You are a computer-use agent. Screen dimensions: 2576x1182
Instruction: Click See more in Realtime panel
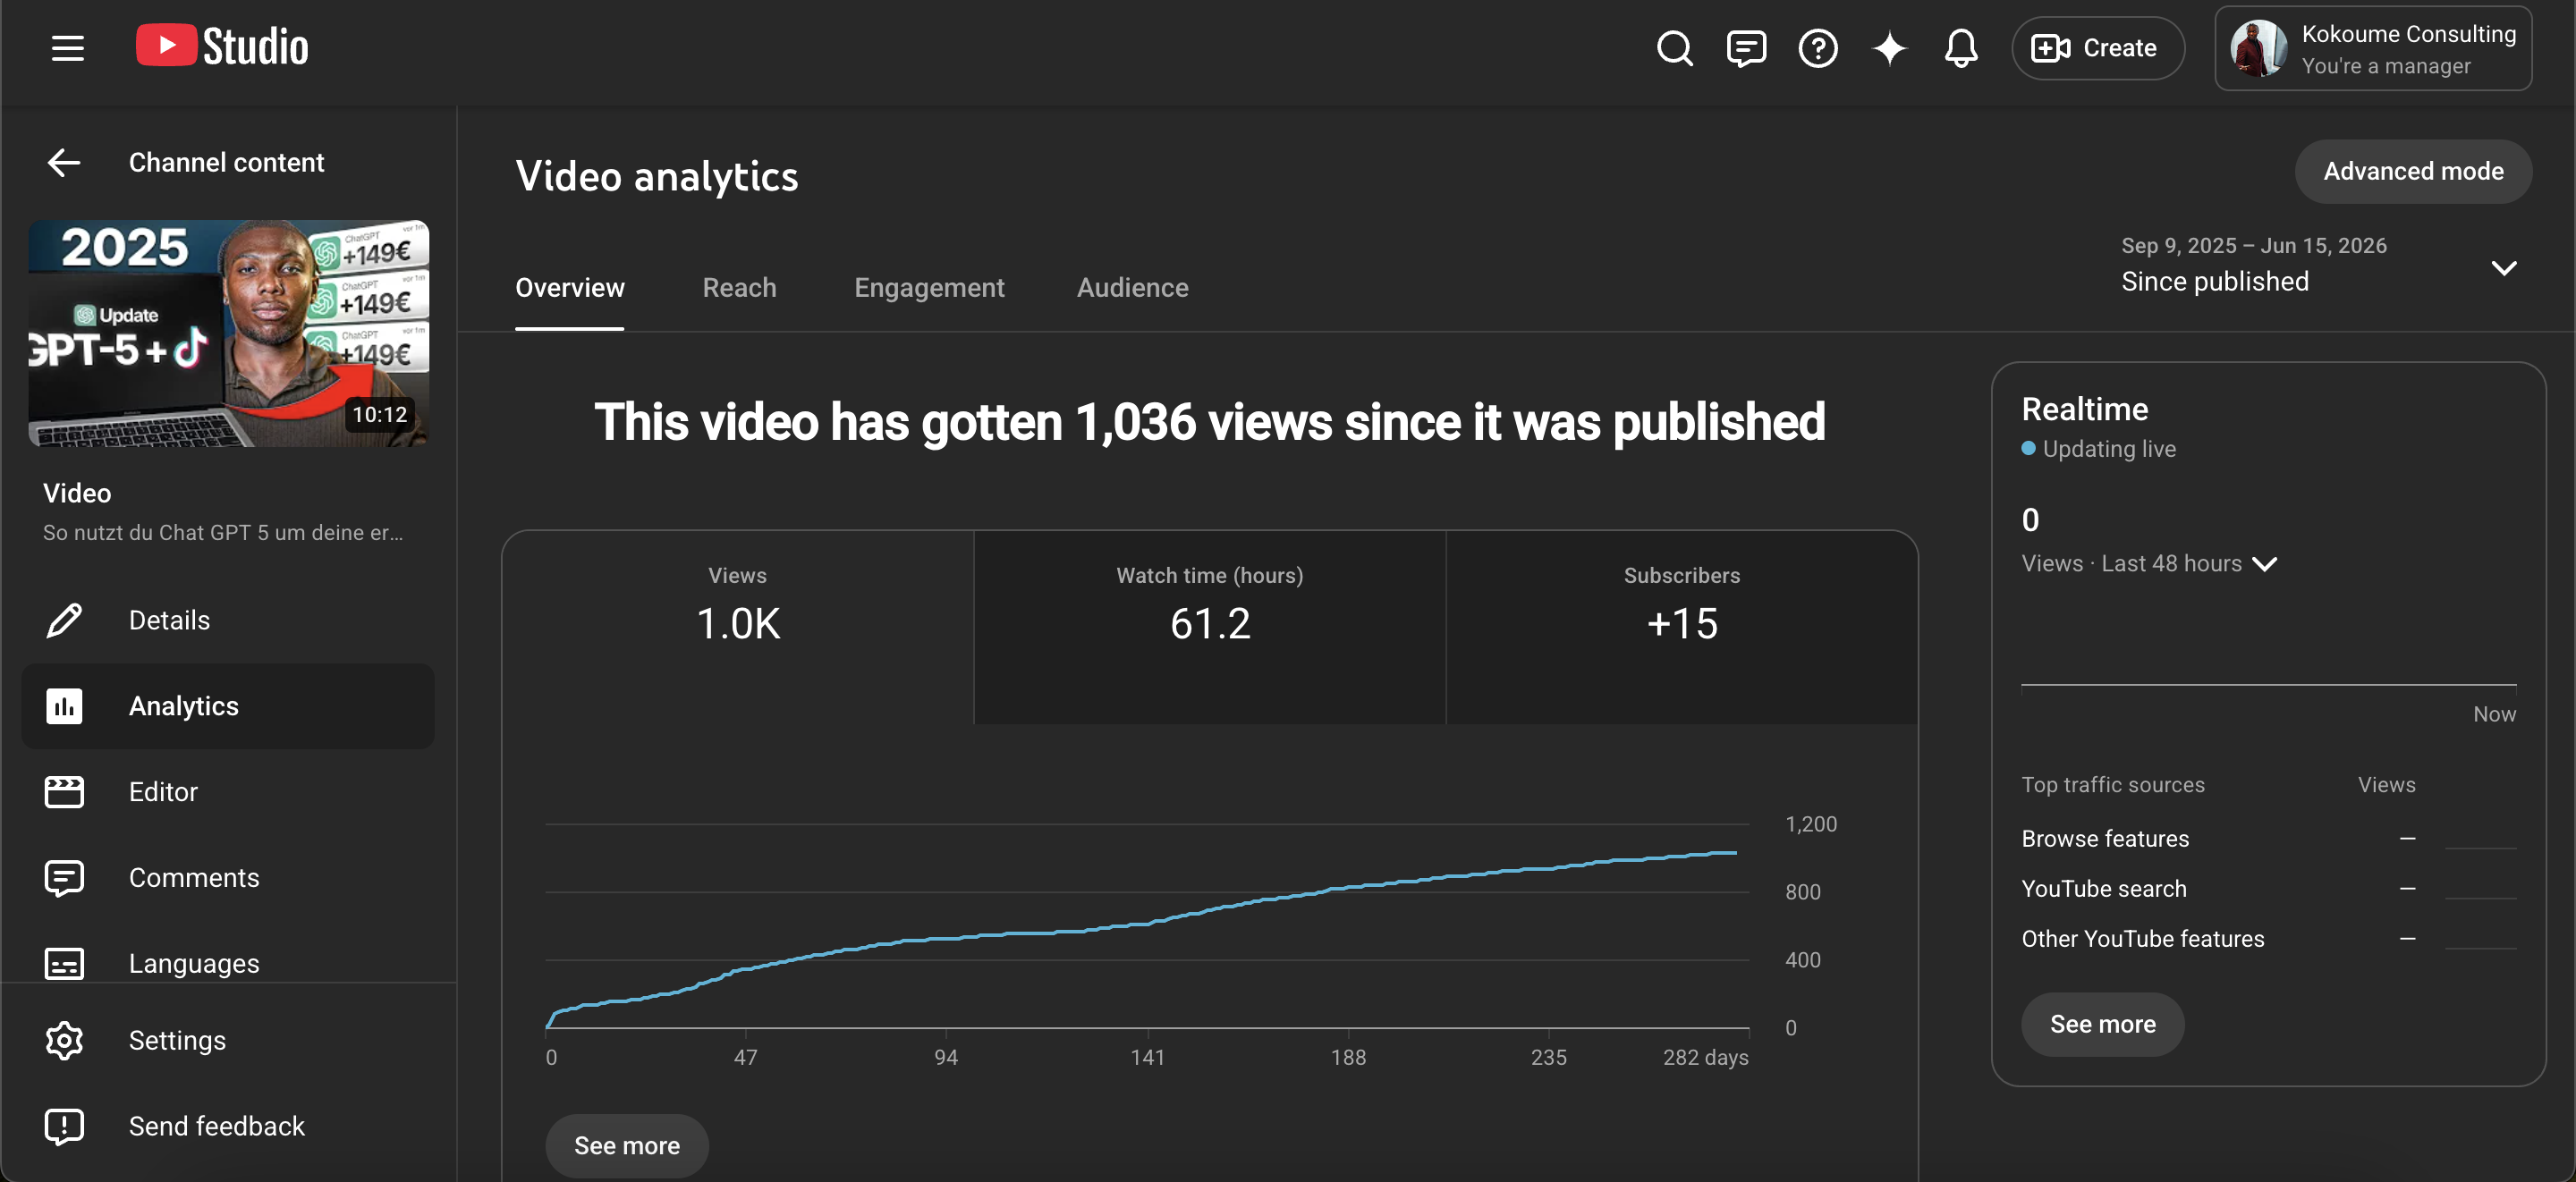(2102, 1024)
